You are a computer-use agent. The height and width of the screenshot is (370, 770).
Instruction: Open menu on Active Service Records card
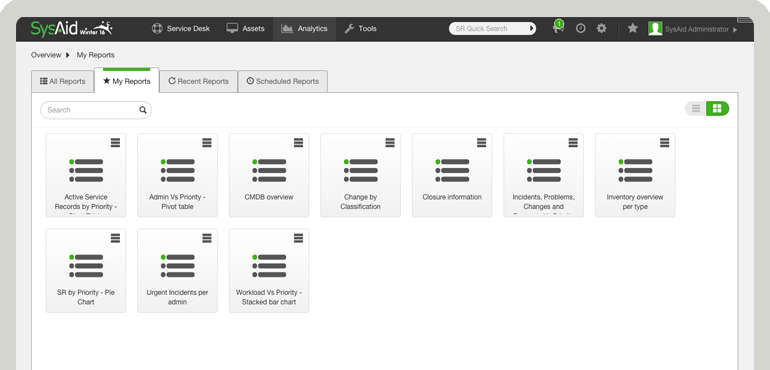point(115,142)
